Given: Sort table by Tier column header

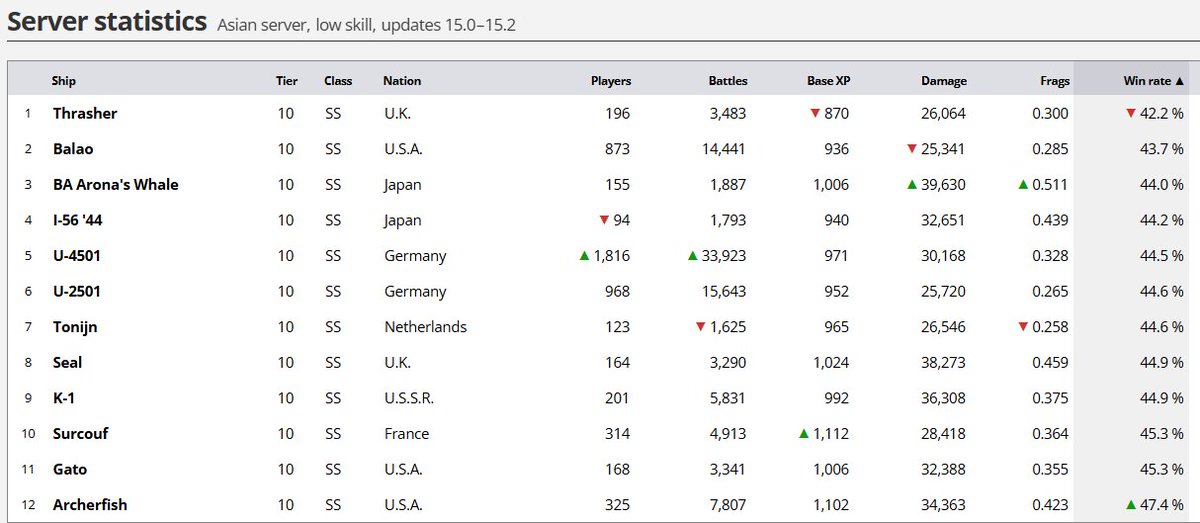Looking at the screenshot, I should tap(286, 81).
